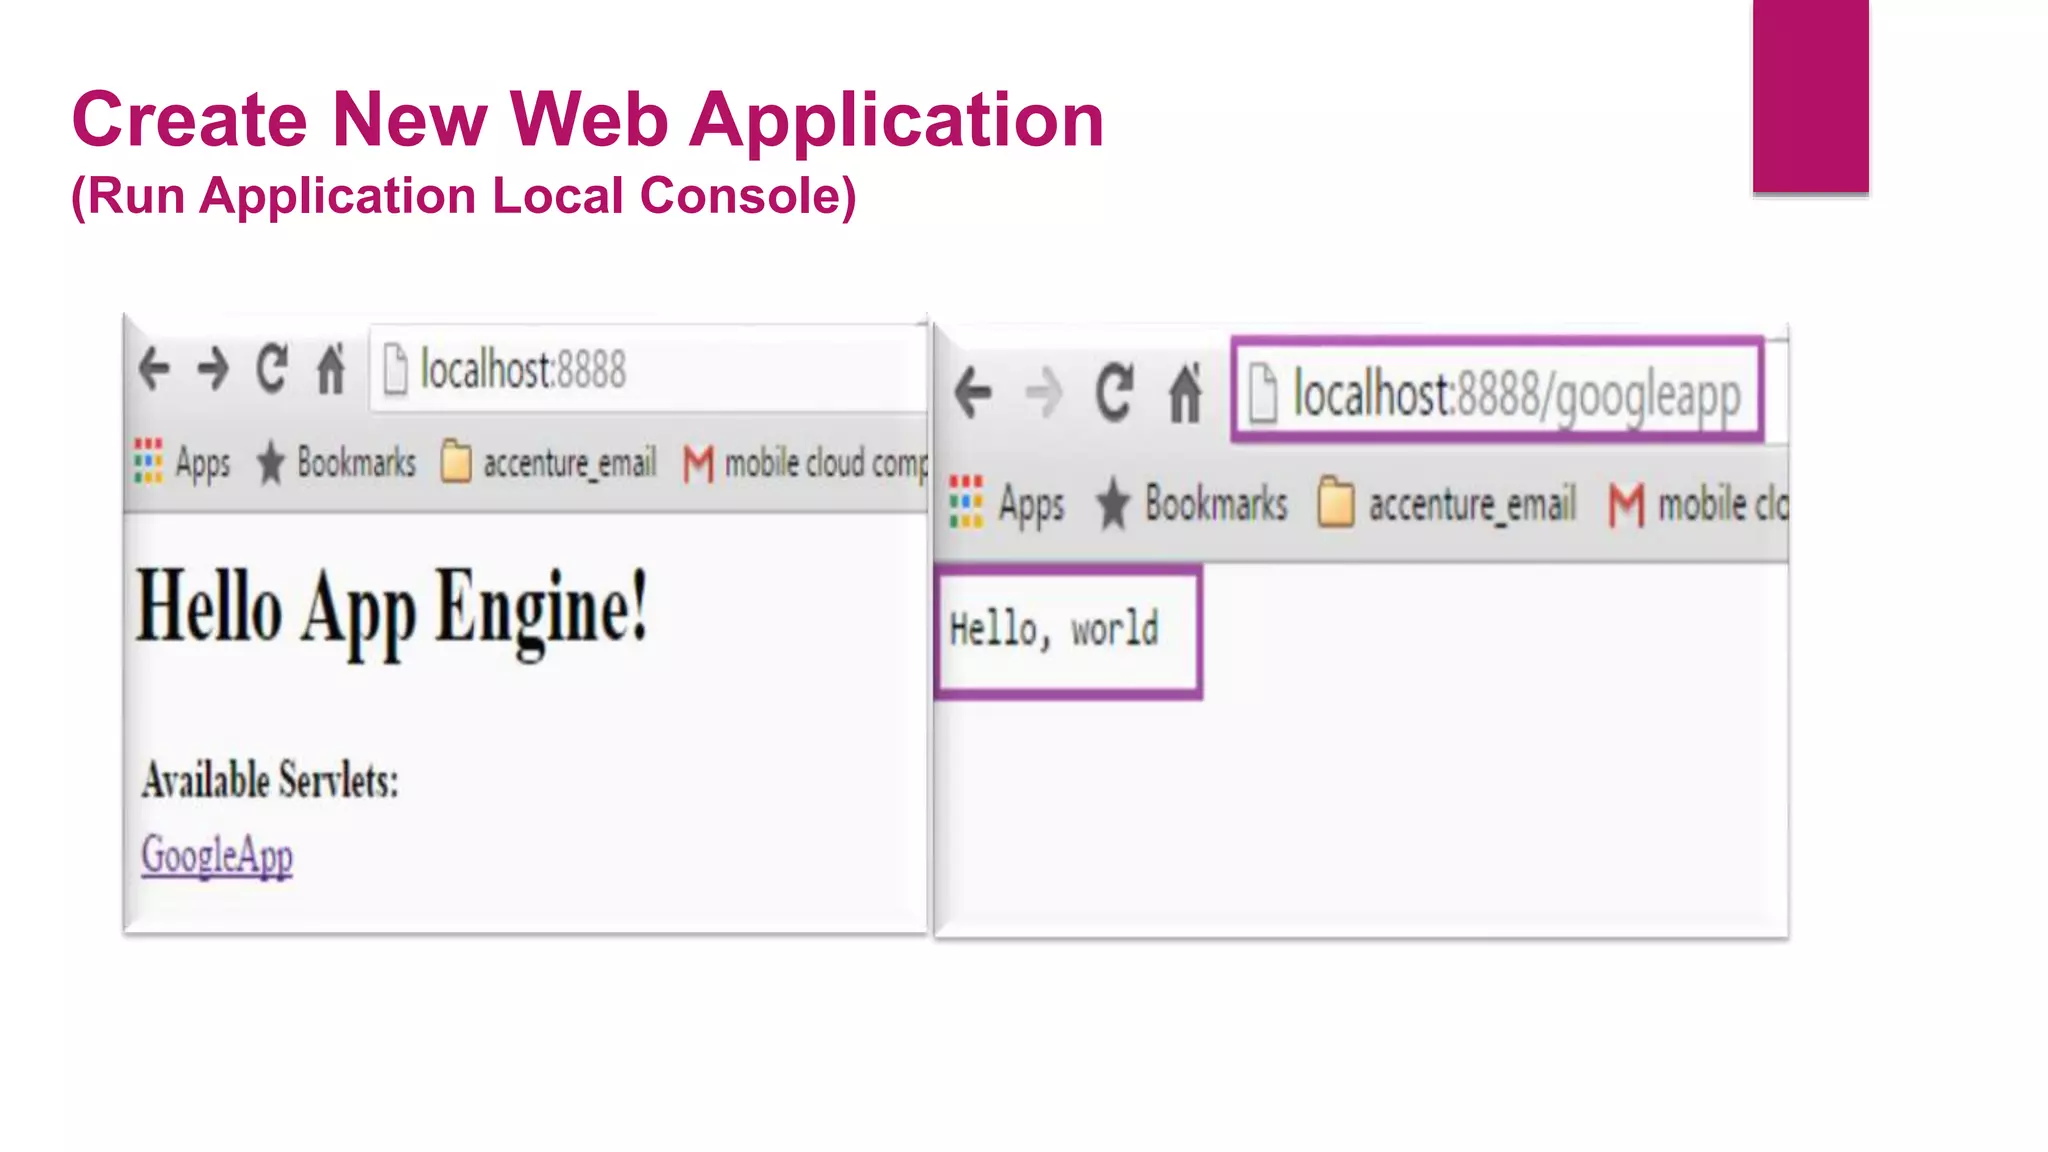Click the Hello, world output text

click(x=1054, y=630)
